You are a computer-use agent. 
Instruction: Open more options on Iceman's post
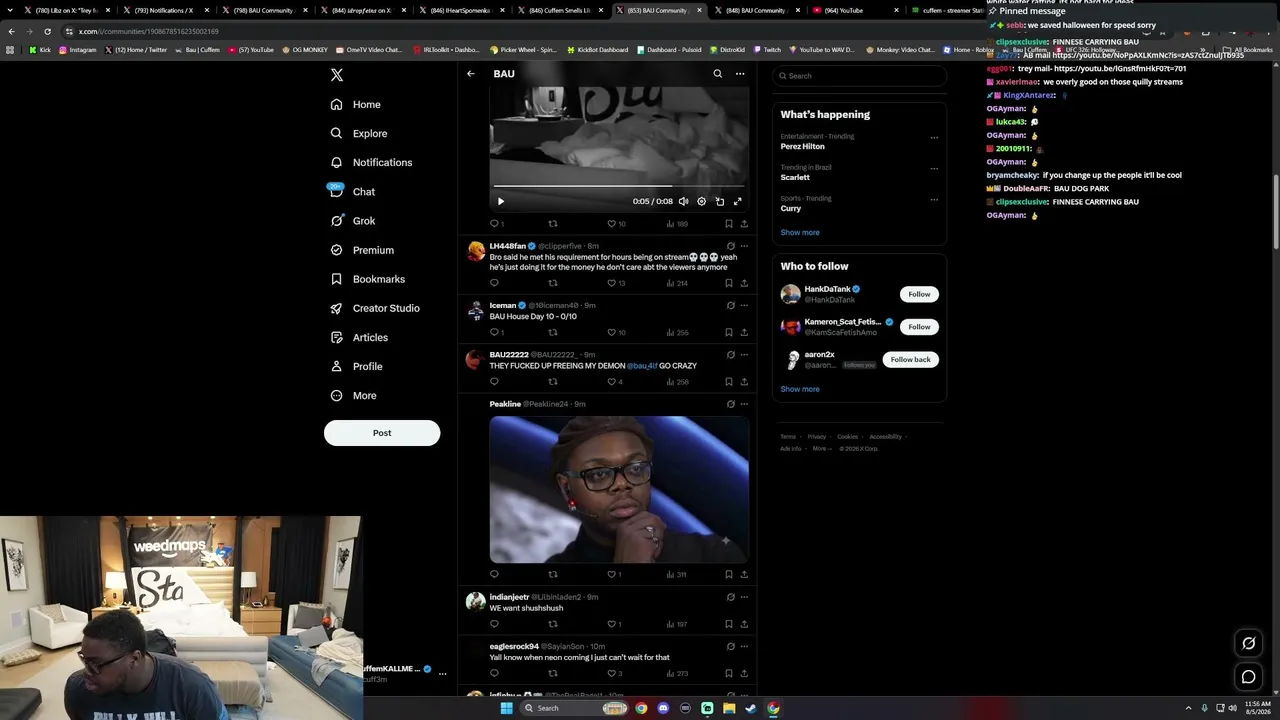pos(744,305)
